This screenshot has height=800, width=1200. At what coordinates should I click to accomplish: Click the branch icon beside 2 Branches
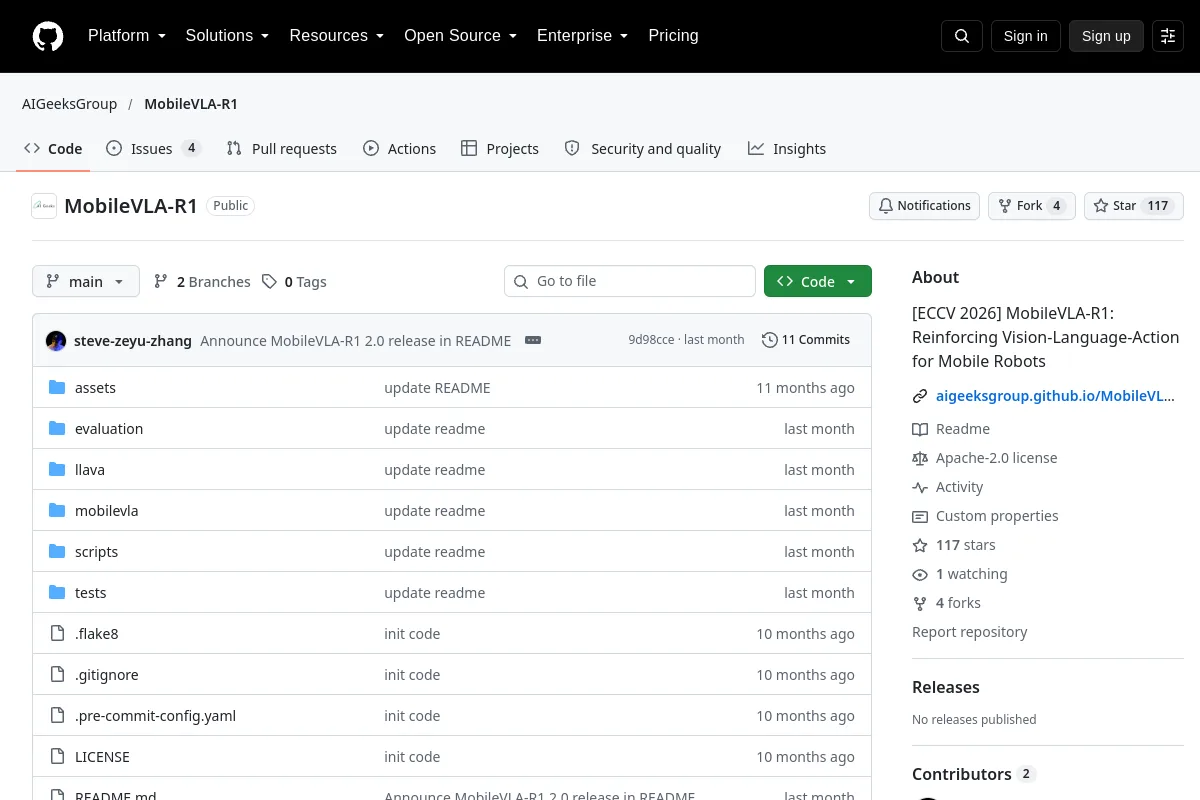(161, 282)
